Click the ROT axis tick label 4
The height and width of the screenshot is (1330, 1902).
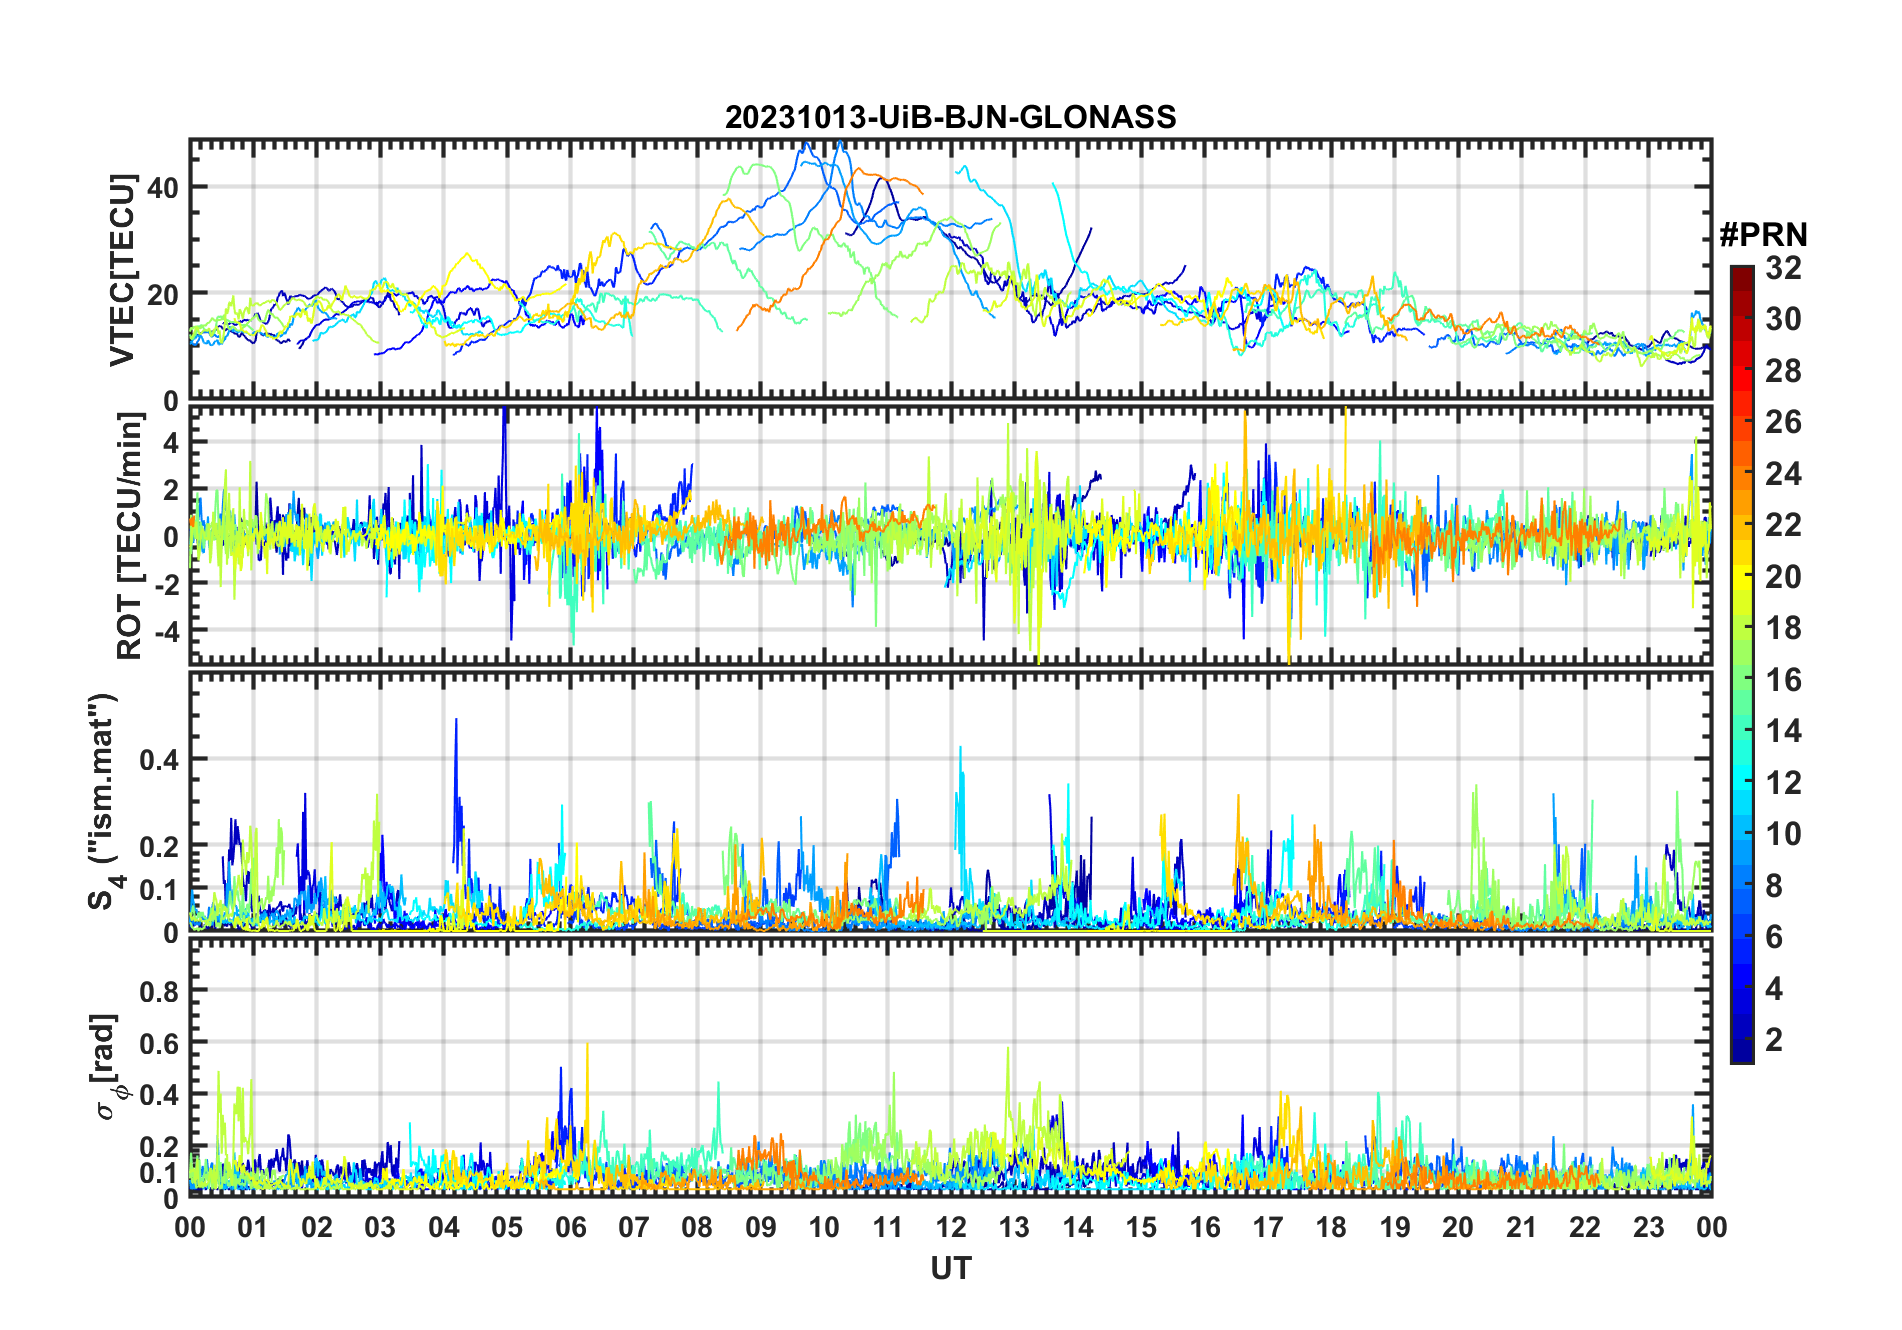coord(171,442)
